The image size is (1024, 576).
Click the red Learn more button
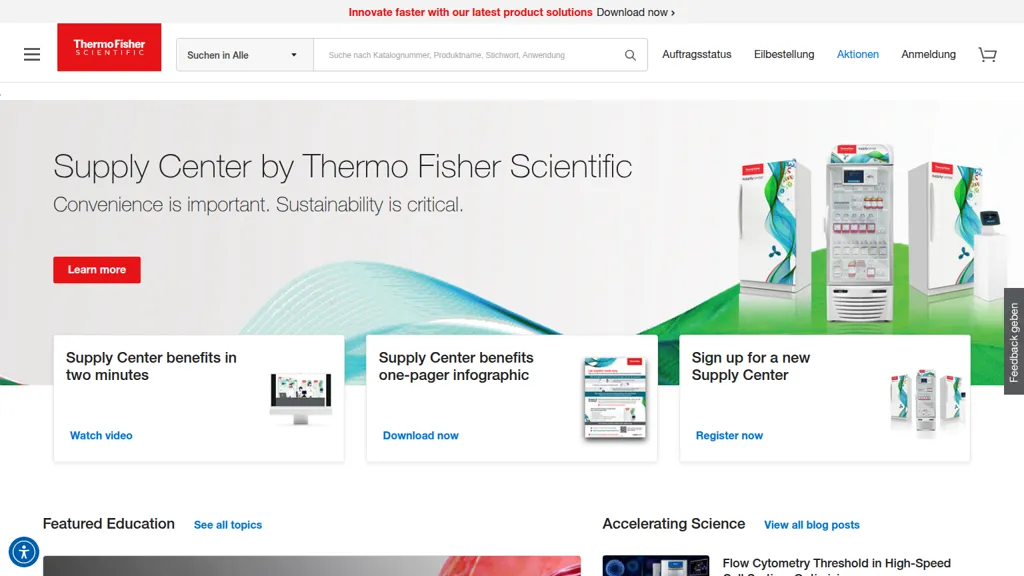pyautogui.click(x=97, y=270)
